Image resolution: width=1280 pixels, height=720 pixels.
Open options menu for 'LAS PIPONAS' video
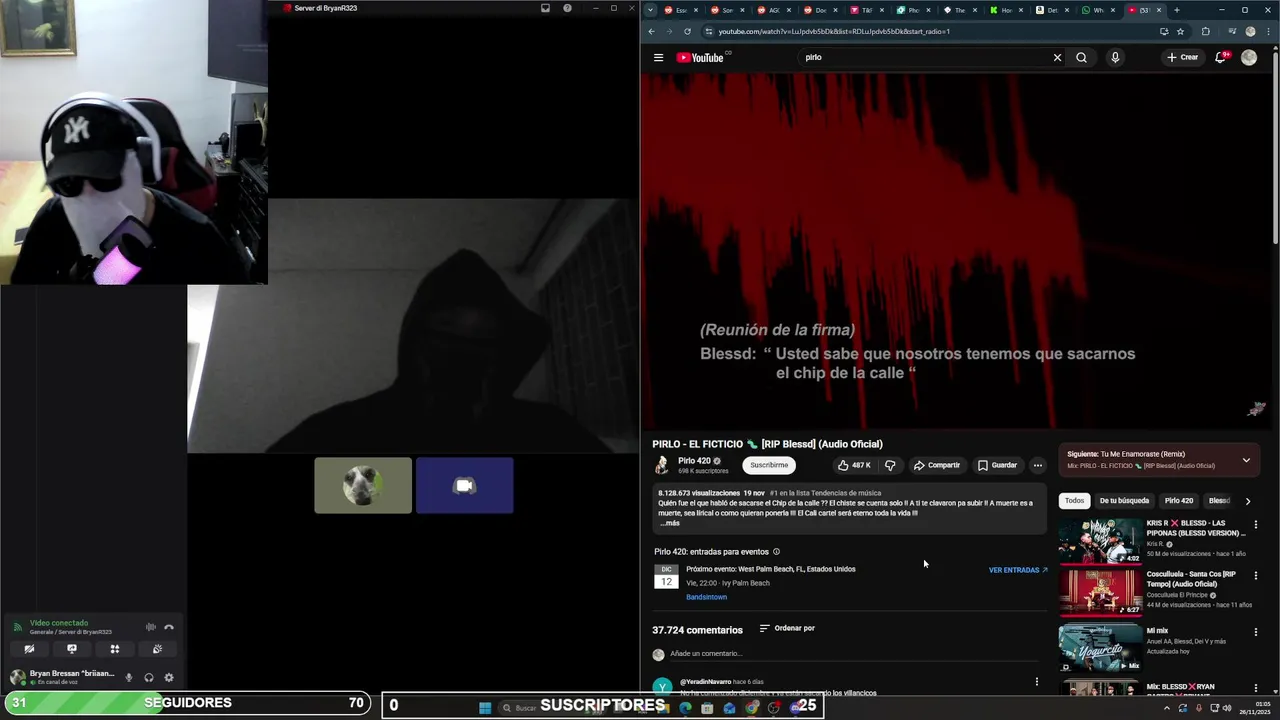point(1256,524)
